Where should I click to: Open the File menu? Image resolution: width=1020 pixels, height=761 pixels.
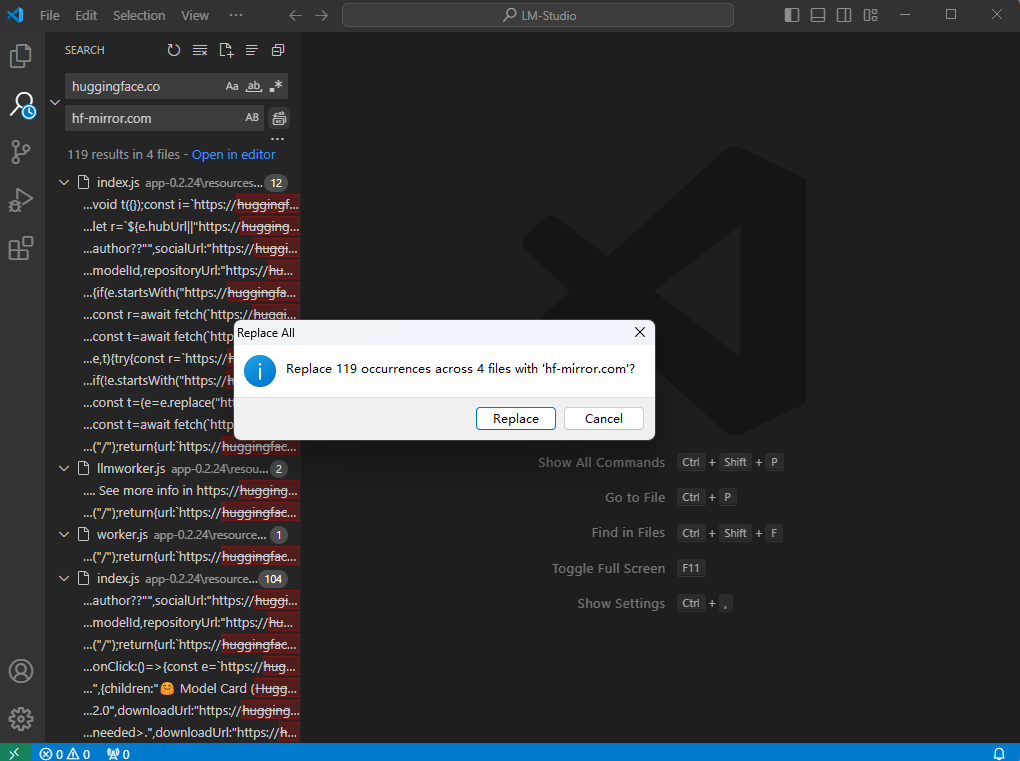(x=49, y=15)
